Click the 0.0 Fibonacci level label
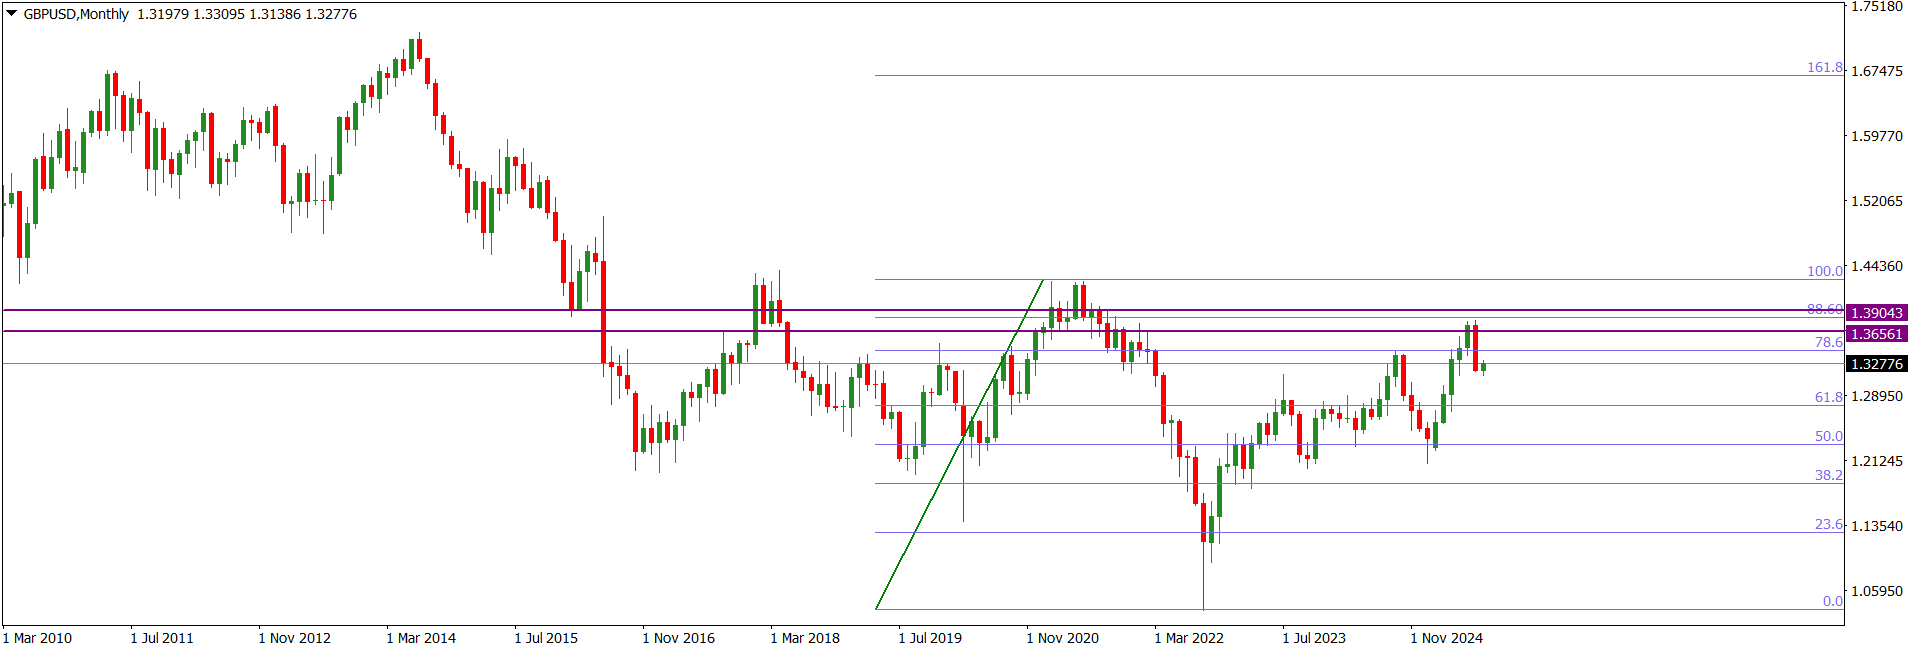The image size is (1916, 652). [x=1832, y=601]
